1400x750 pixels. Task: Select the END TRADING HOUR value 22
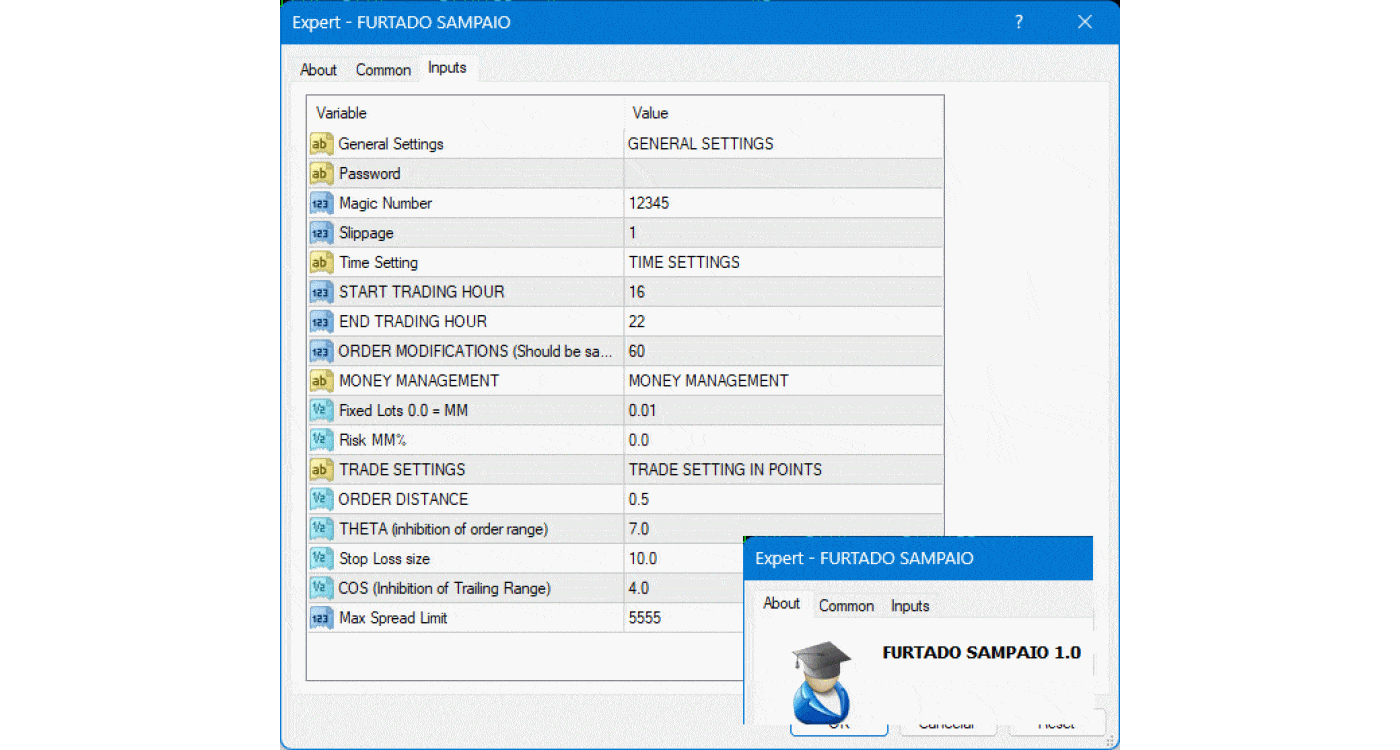(x=637, y=322)
